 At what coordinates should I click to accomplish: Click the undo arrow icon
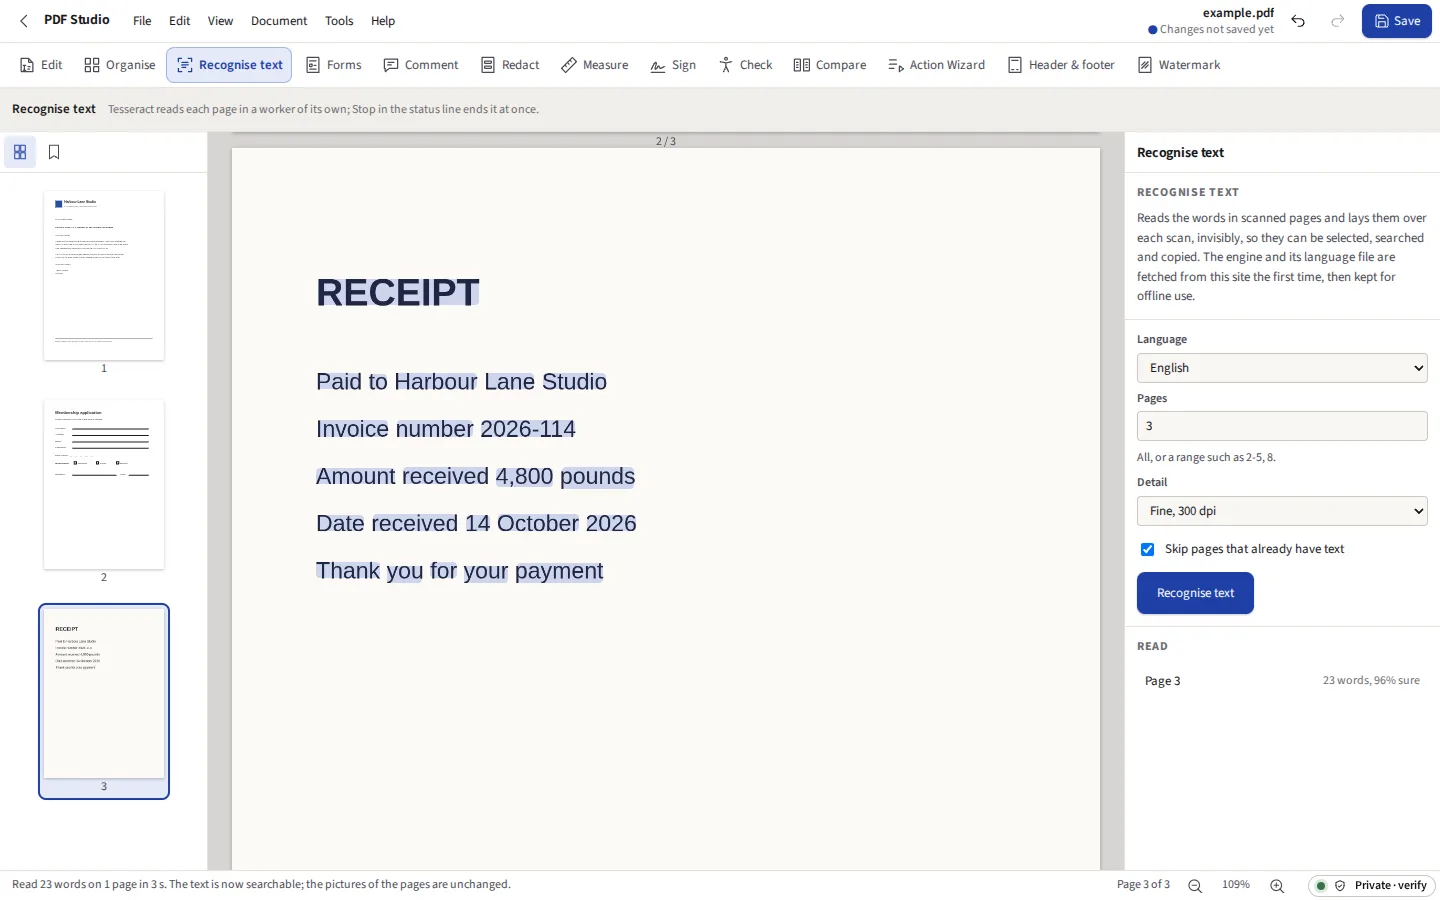coord(1298,21)
